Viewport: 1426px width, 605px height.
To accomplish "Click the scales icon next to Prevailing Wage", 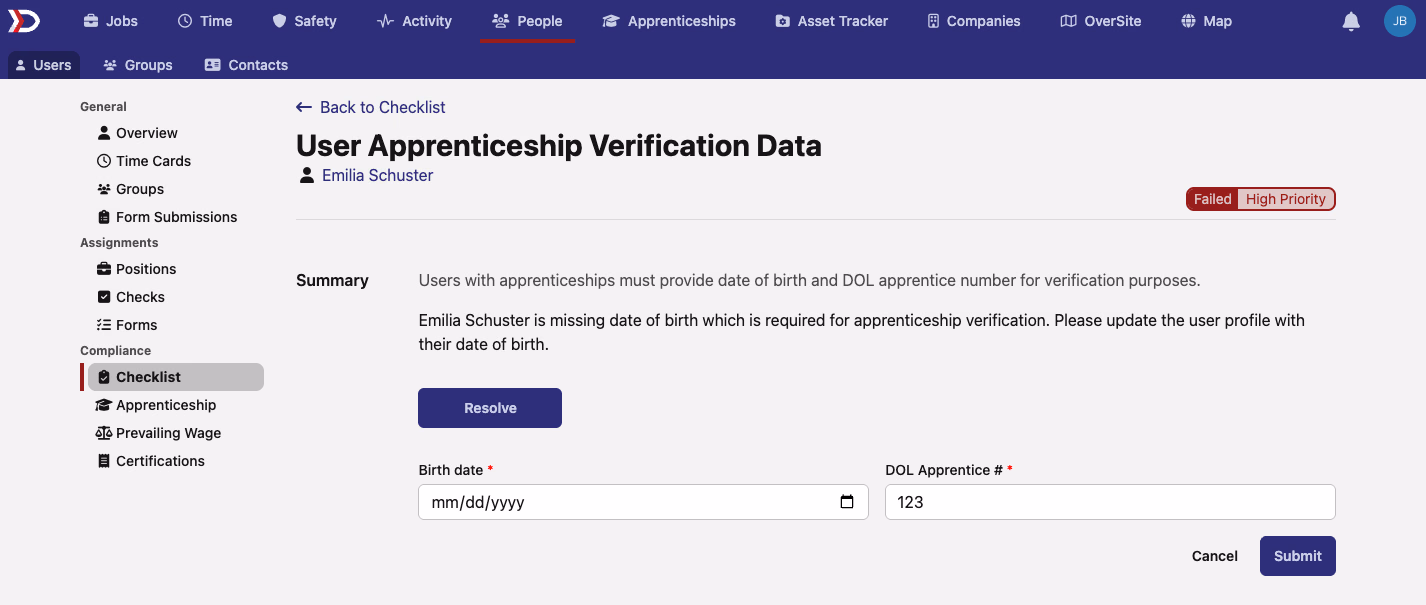I will [x=104, y=433].
